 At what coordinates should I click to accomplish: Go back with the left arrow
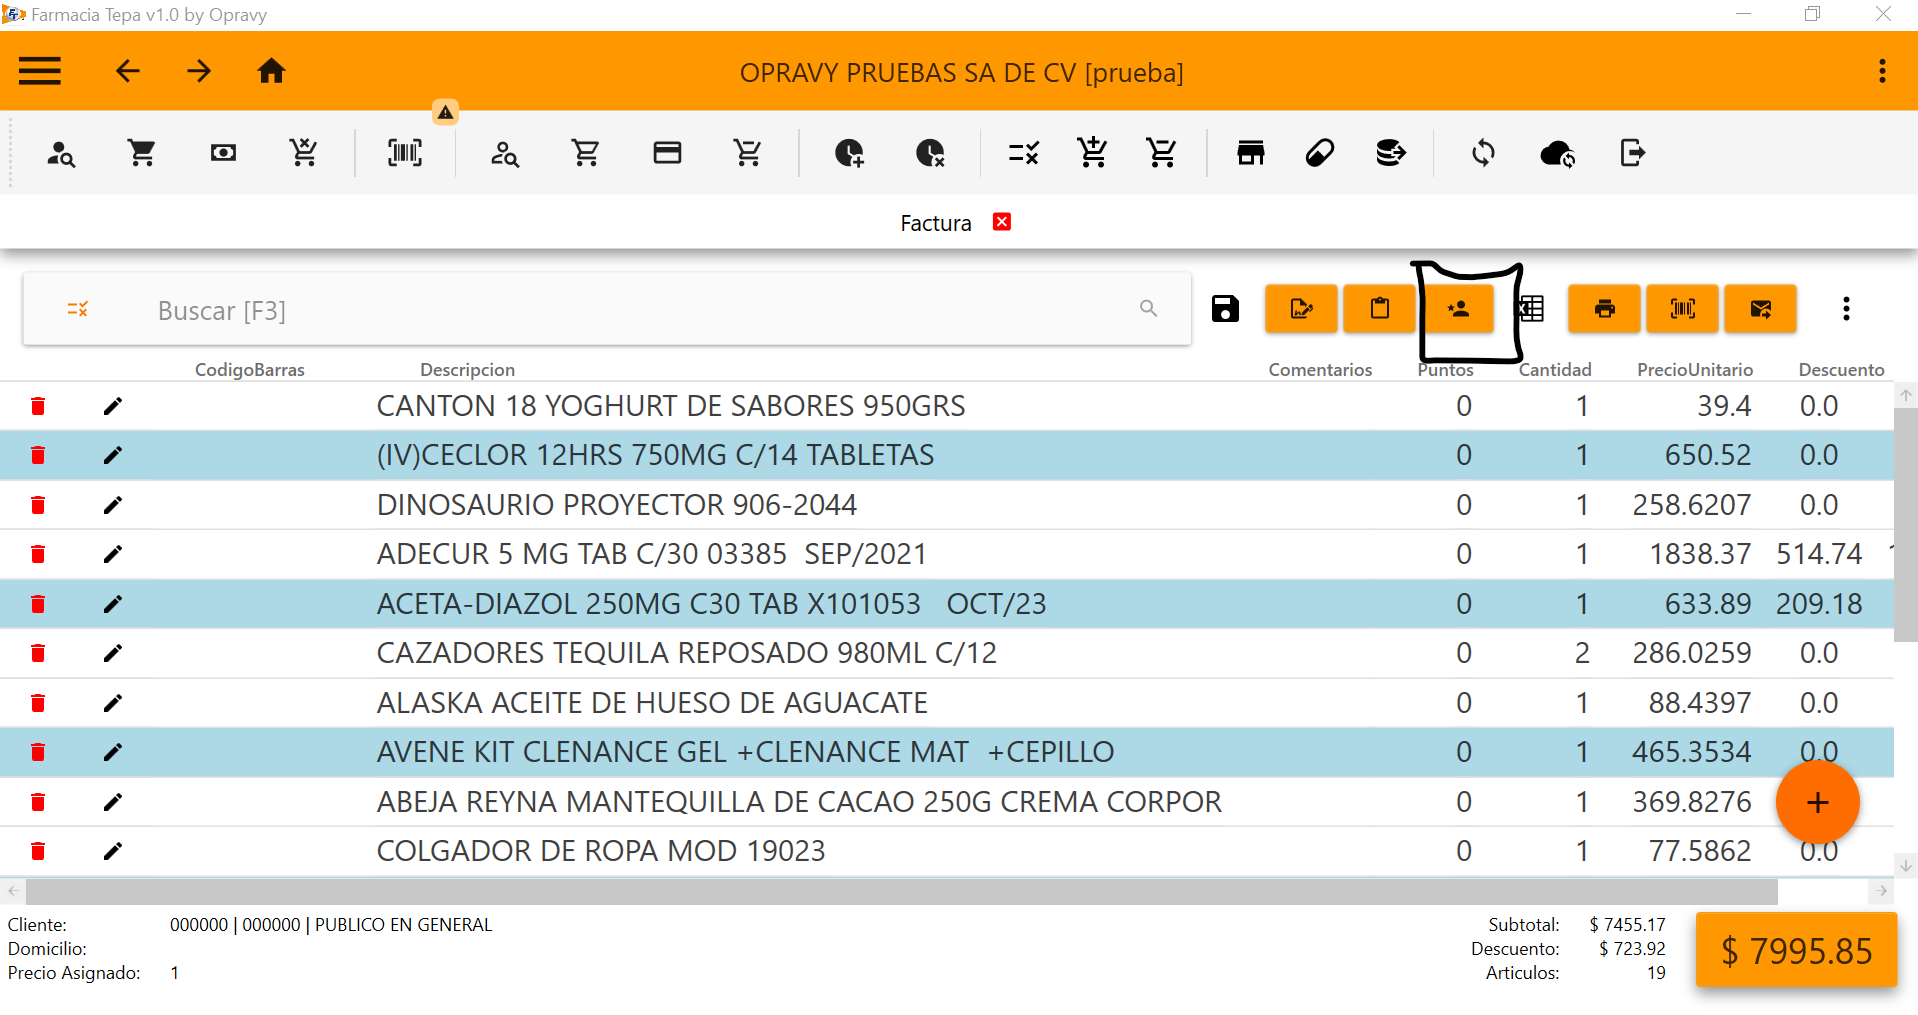pos(127,71)
